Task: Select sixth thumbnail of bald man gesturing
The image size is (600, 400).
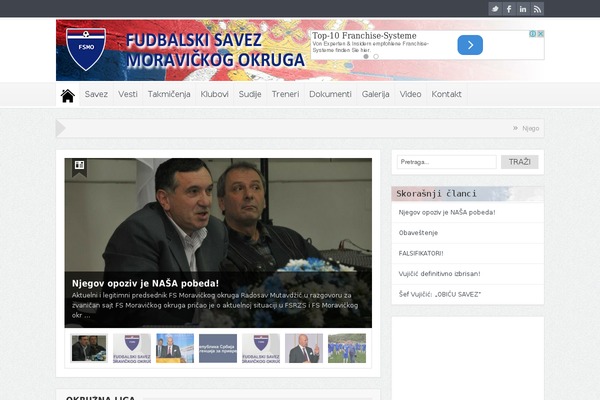Action: tap(304, 348)
